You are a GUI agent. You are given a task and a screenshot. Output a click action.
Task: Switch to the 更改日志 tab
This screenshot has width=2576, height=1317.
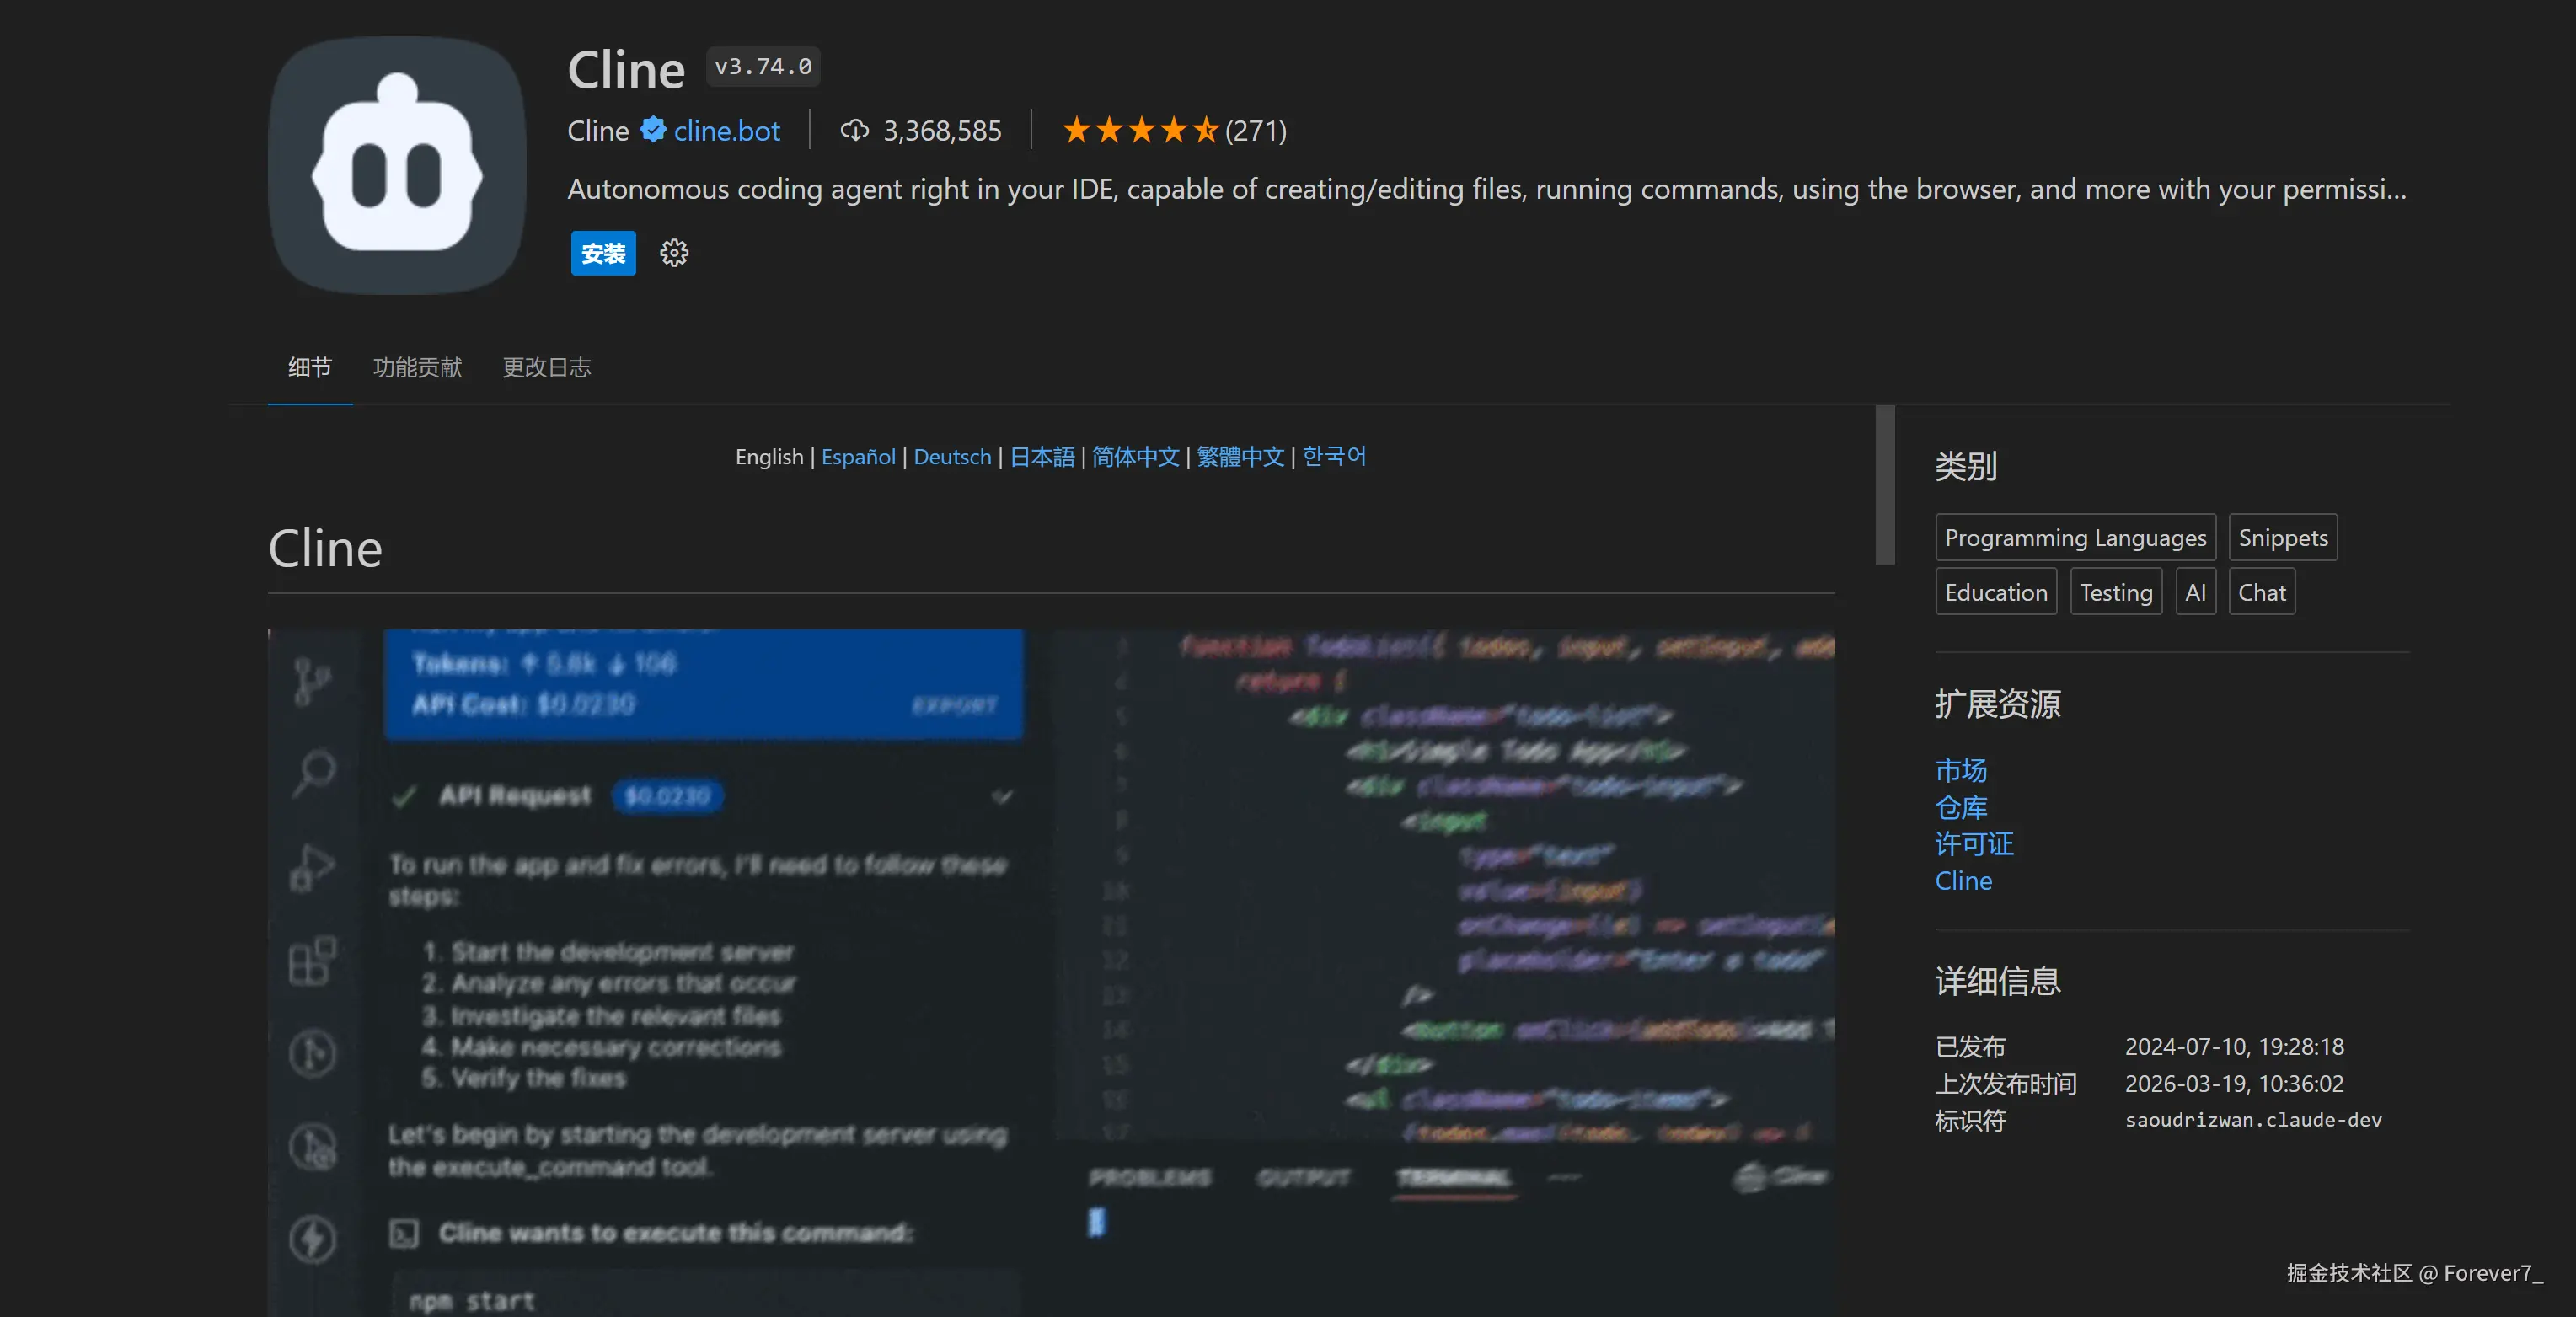click(546, 368)
